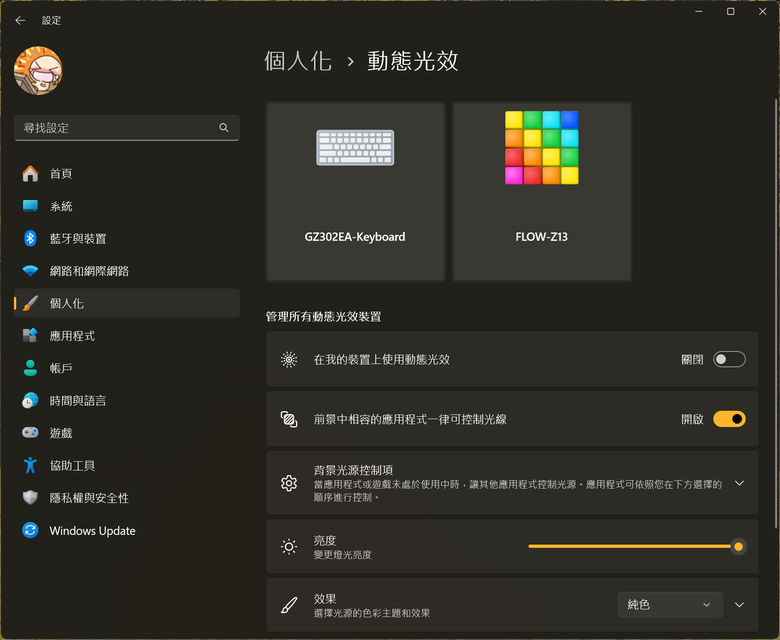Expand the 效果 row chevron
Image resolution: width=780 pixels, height=640 pixels.
point(739,605)
